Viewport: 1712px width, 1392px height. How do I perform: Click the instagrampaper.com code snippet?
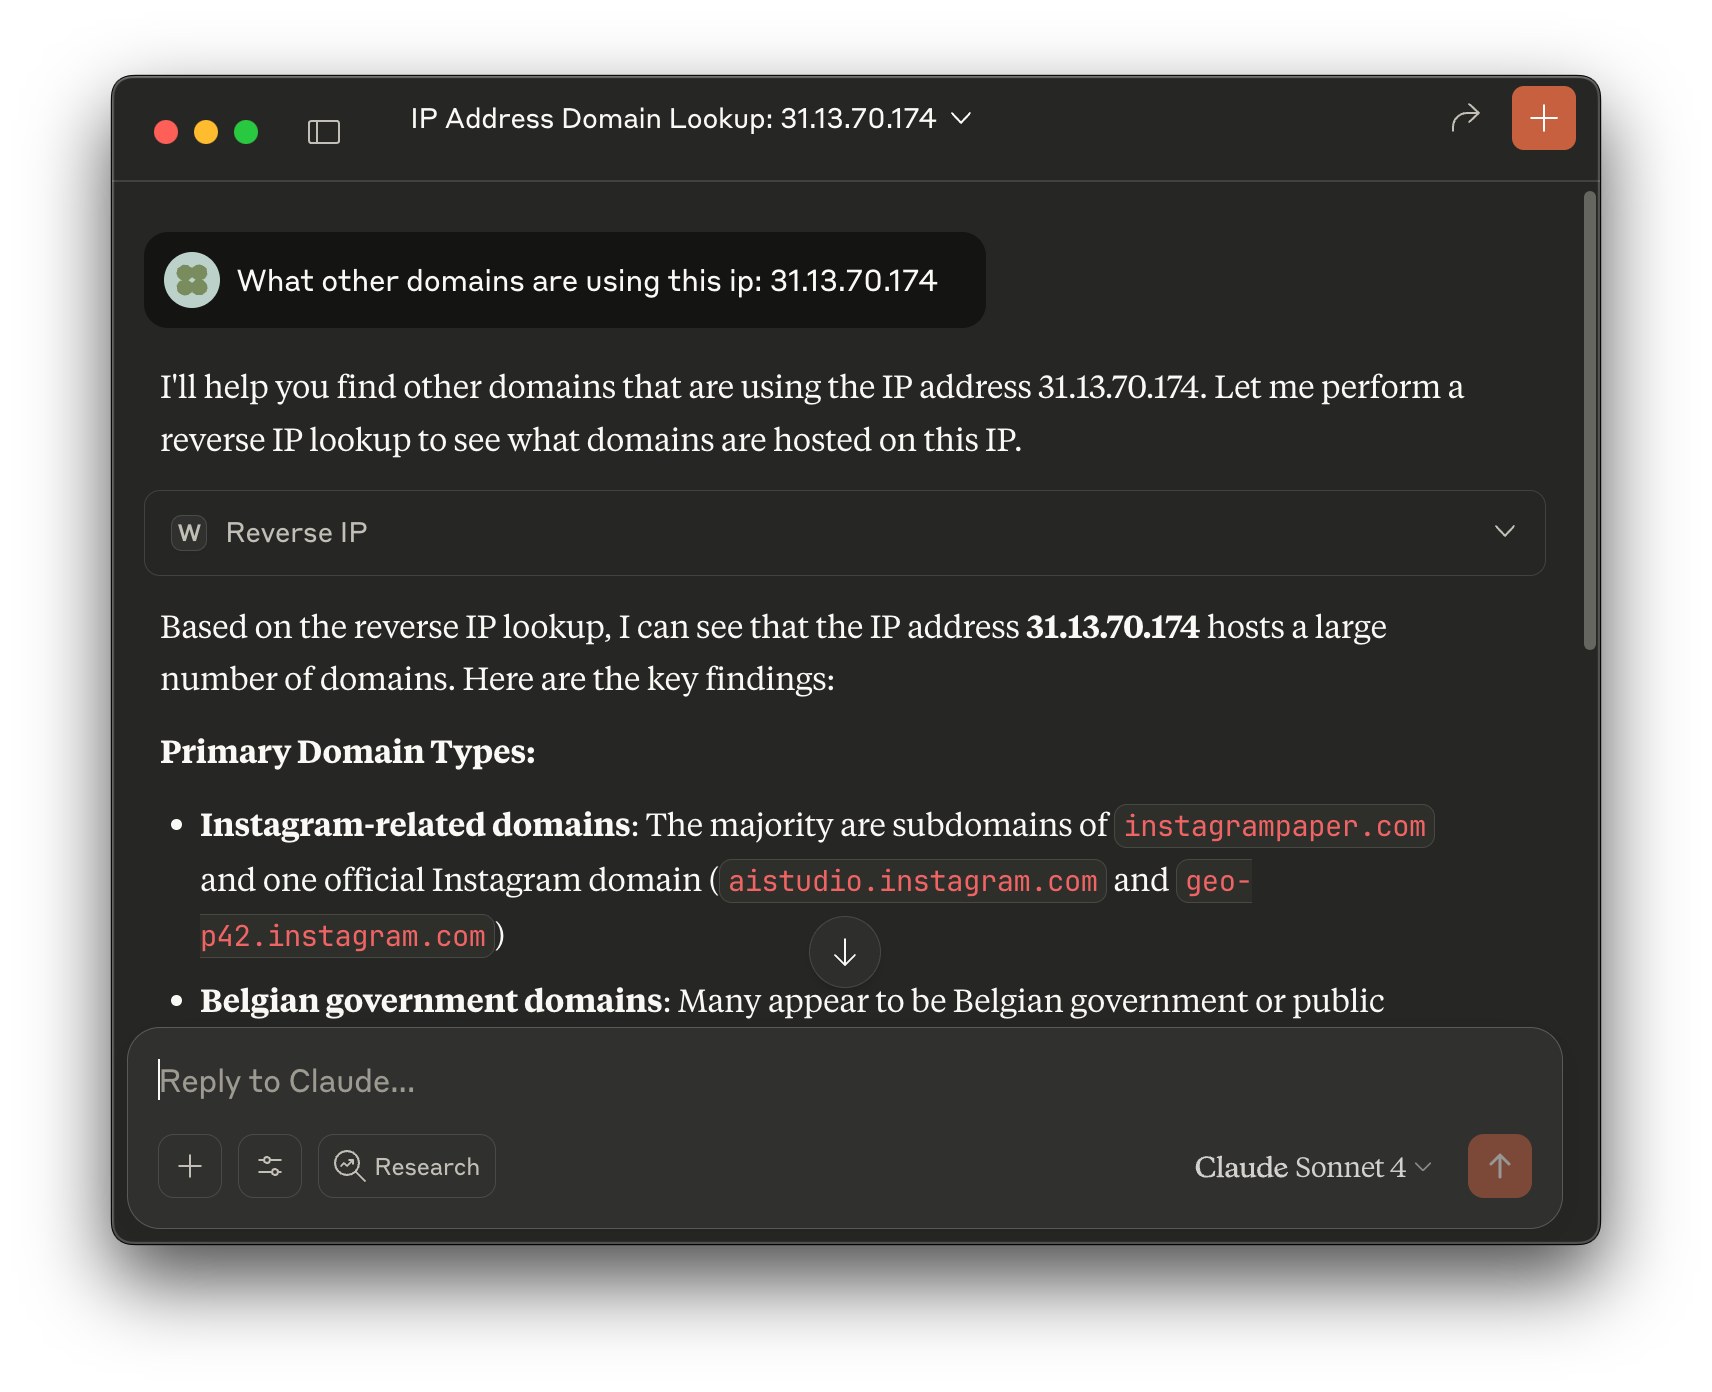[x=1274, y=826]
